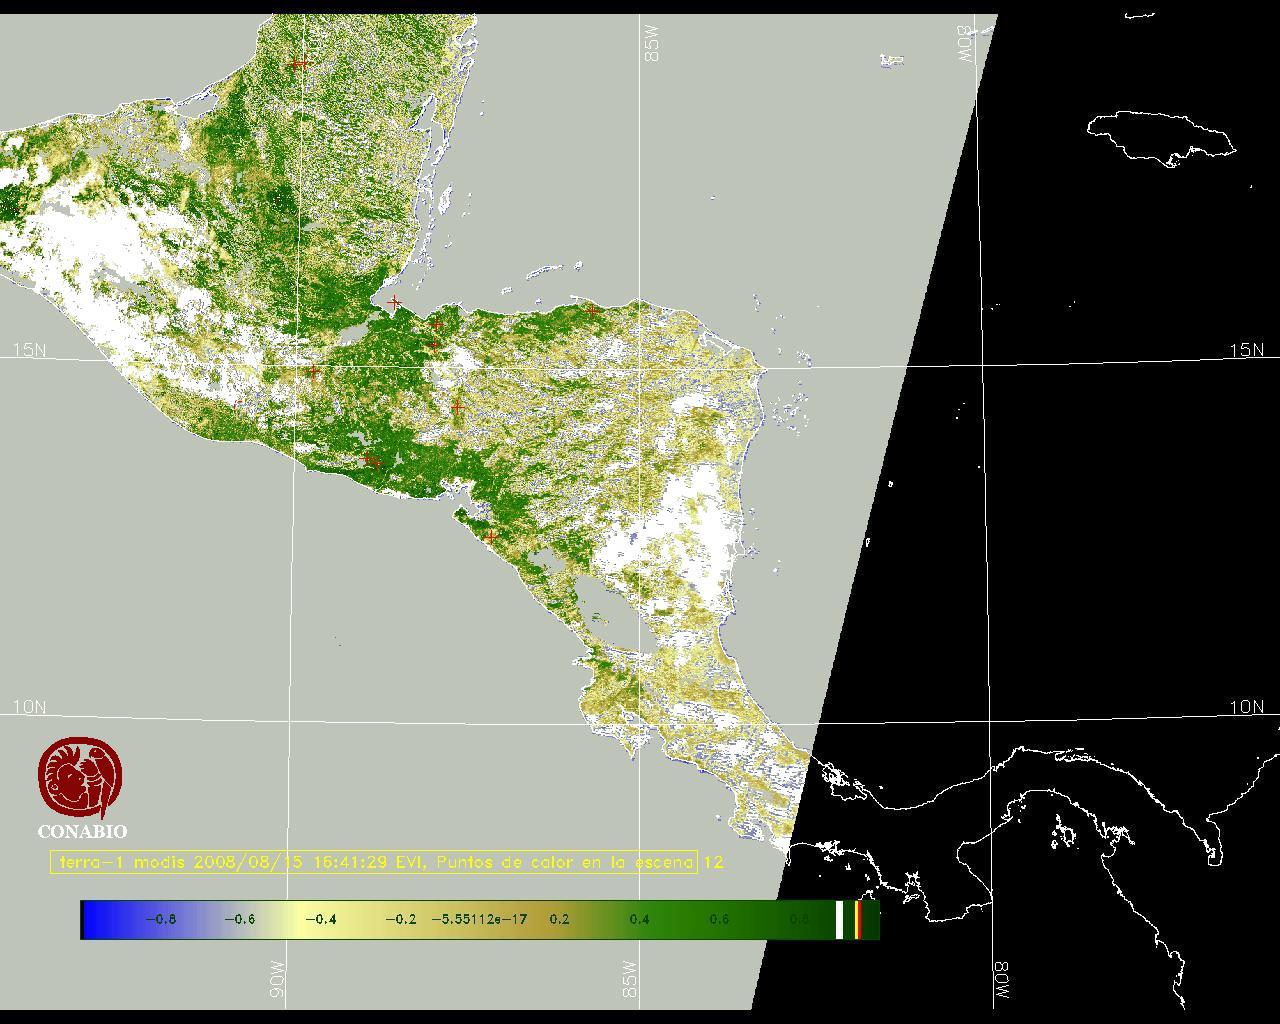Viewport: 1280px width, 1024px height.
Task: Click the 80W longitude label at bottom
Action: coord(1001,982)
